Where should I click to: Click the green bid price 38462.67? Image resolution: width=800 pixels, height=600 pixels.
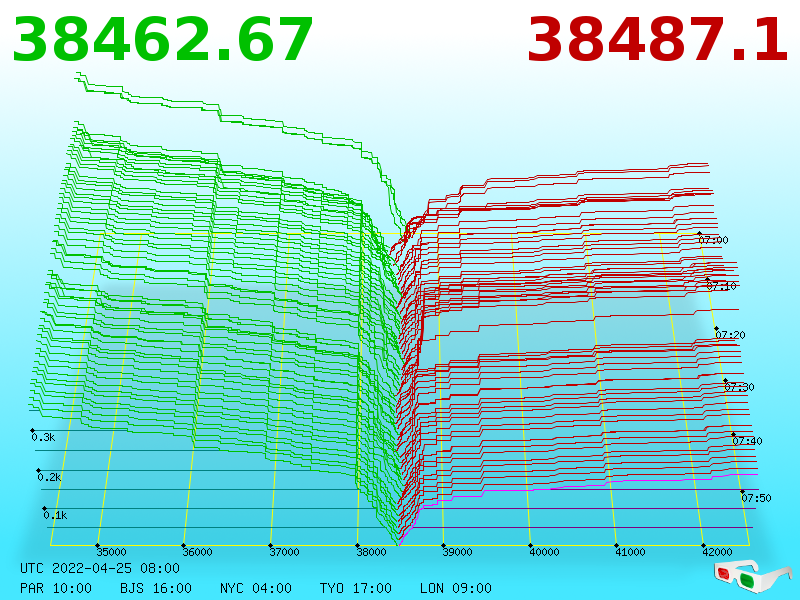pos(162,40)
